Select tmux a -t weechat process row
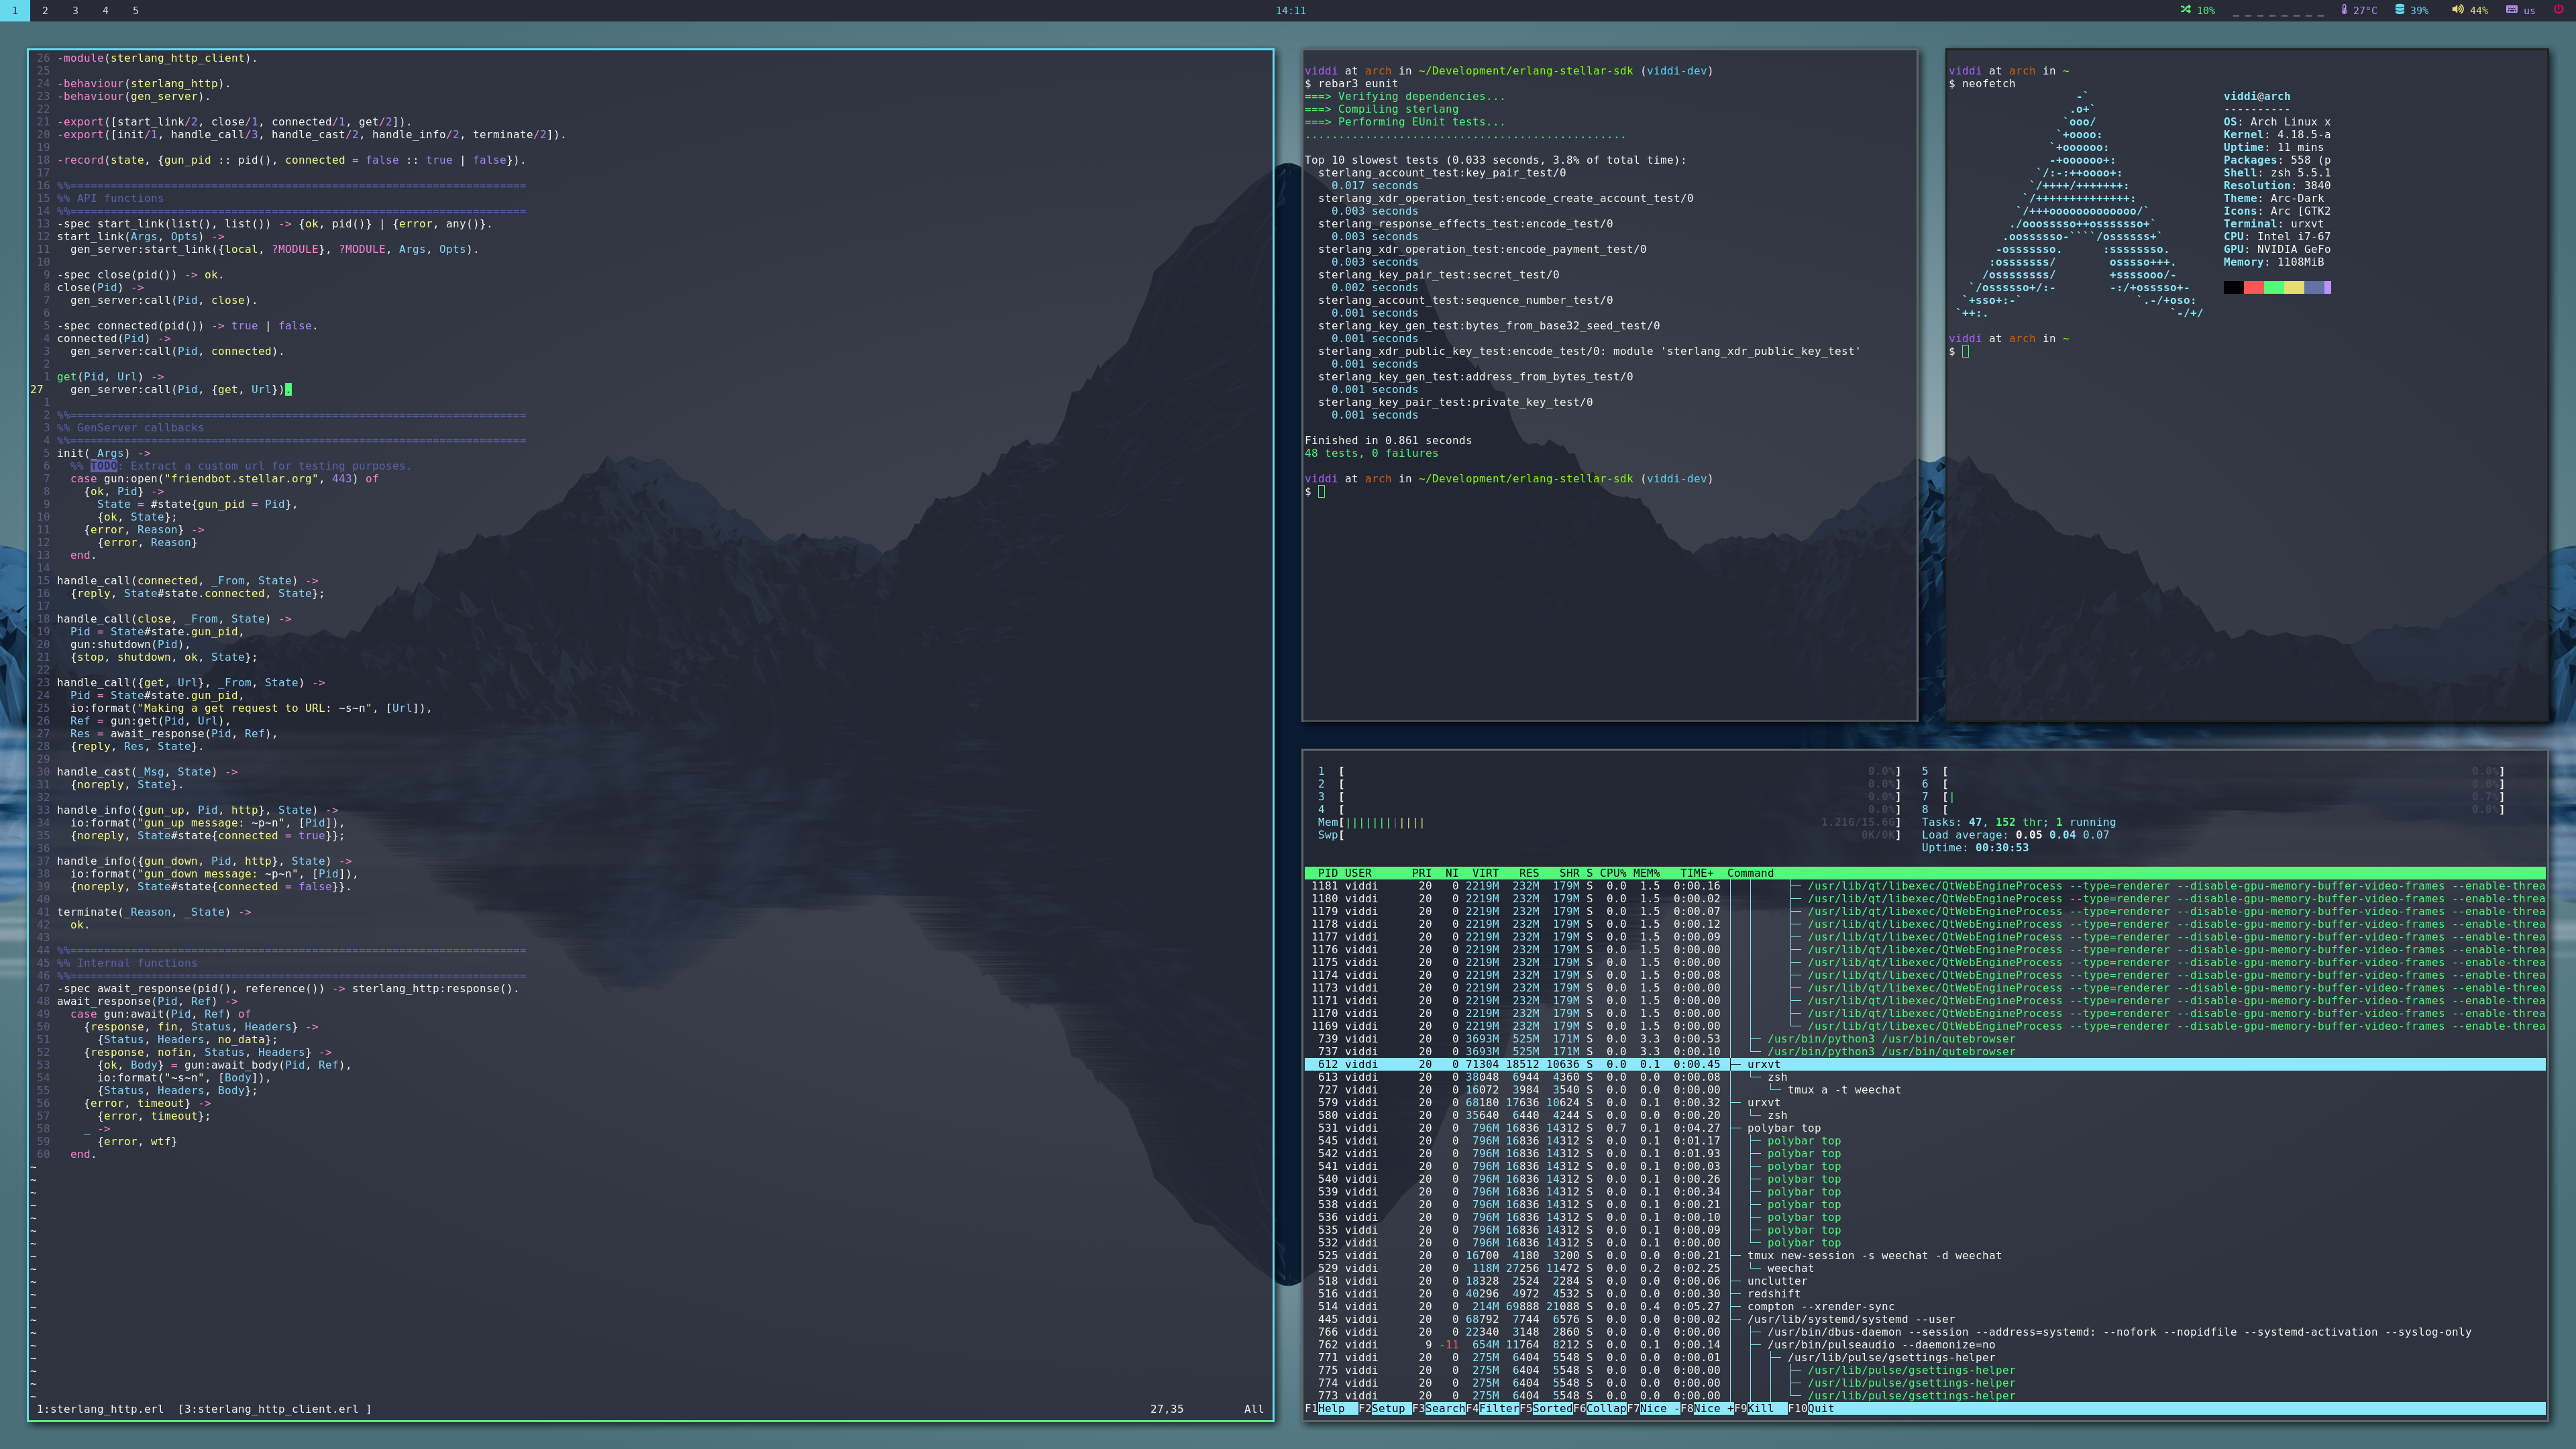This screenshot has width=2576, height=1449. pos(1924,1090)
